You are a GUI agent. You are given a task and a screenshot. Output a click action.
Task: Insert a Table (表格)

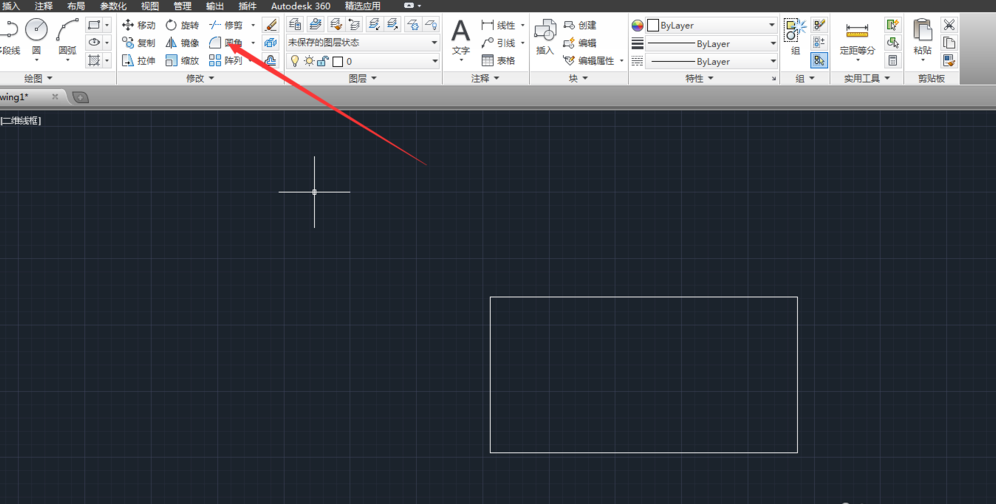[499, 61]
